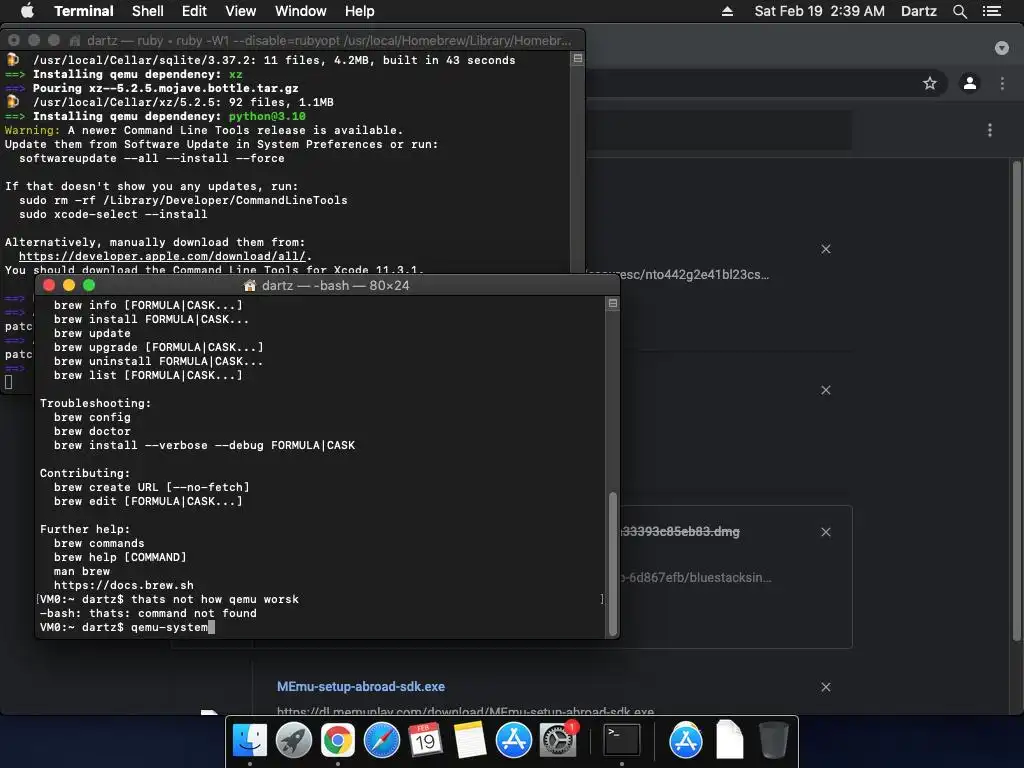The image size is (1024, 768).
Task: Open downloads page three-dot more actions
Action: tap(989, 130)
